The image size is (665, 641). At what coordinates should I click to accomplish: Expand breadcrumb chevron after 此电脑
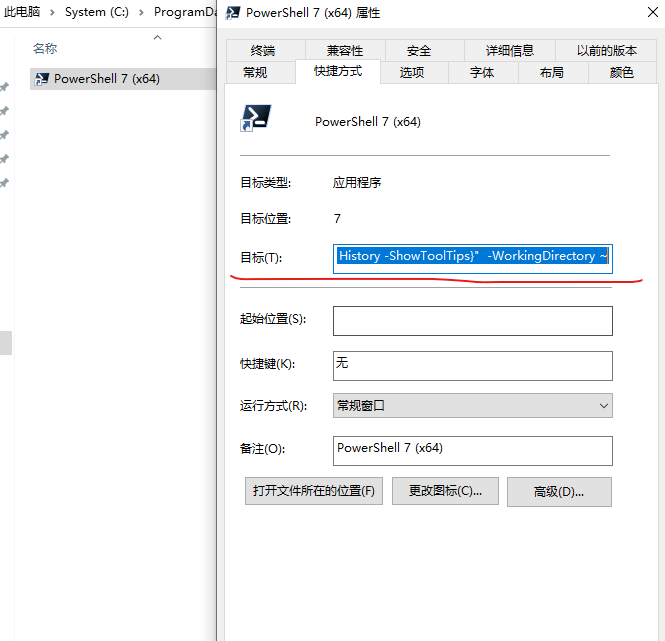click(x=52, y=13)
